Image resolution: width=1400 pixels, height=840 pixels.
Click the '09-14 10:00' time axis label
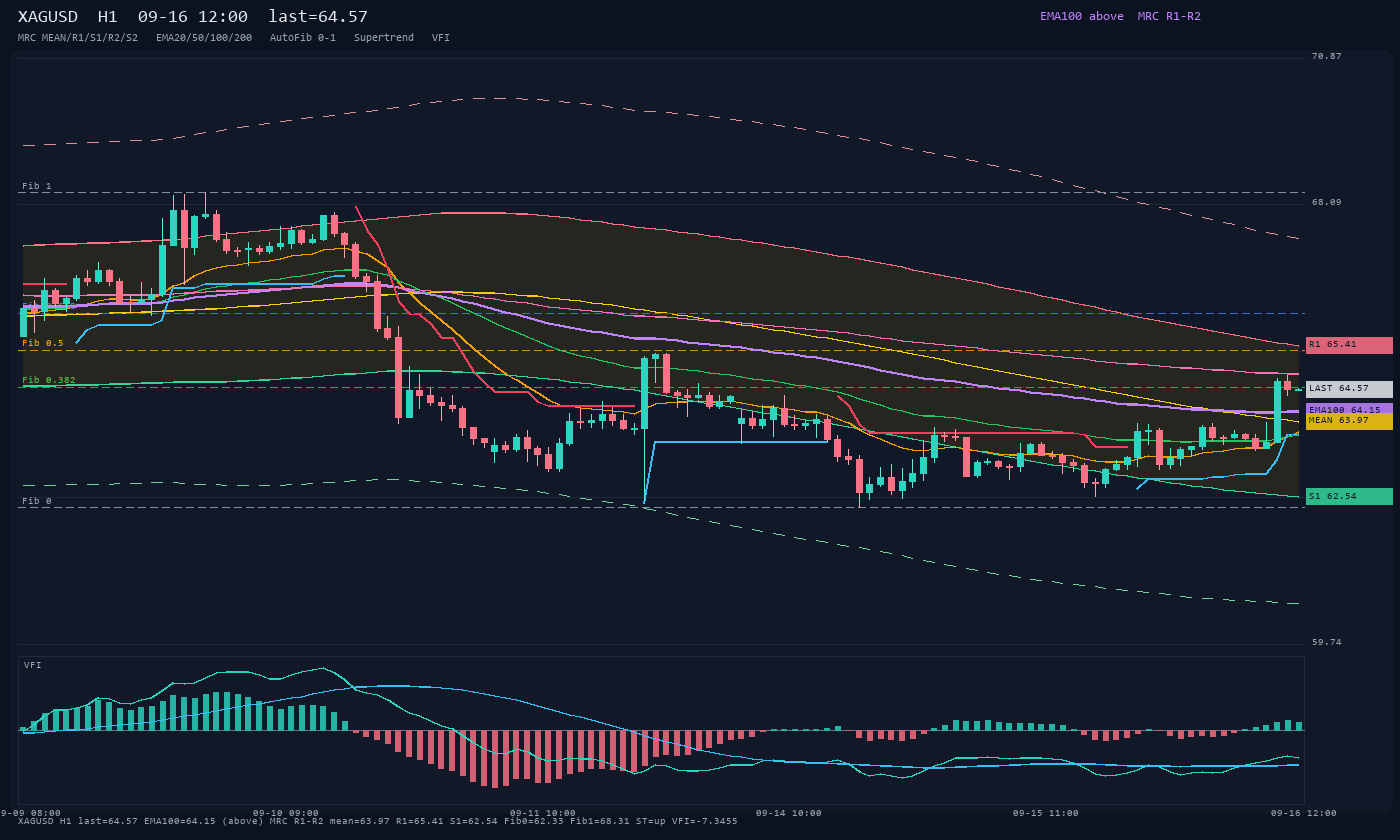pyautogui.click(x=789, y=813)
